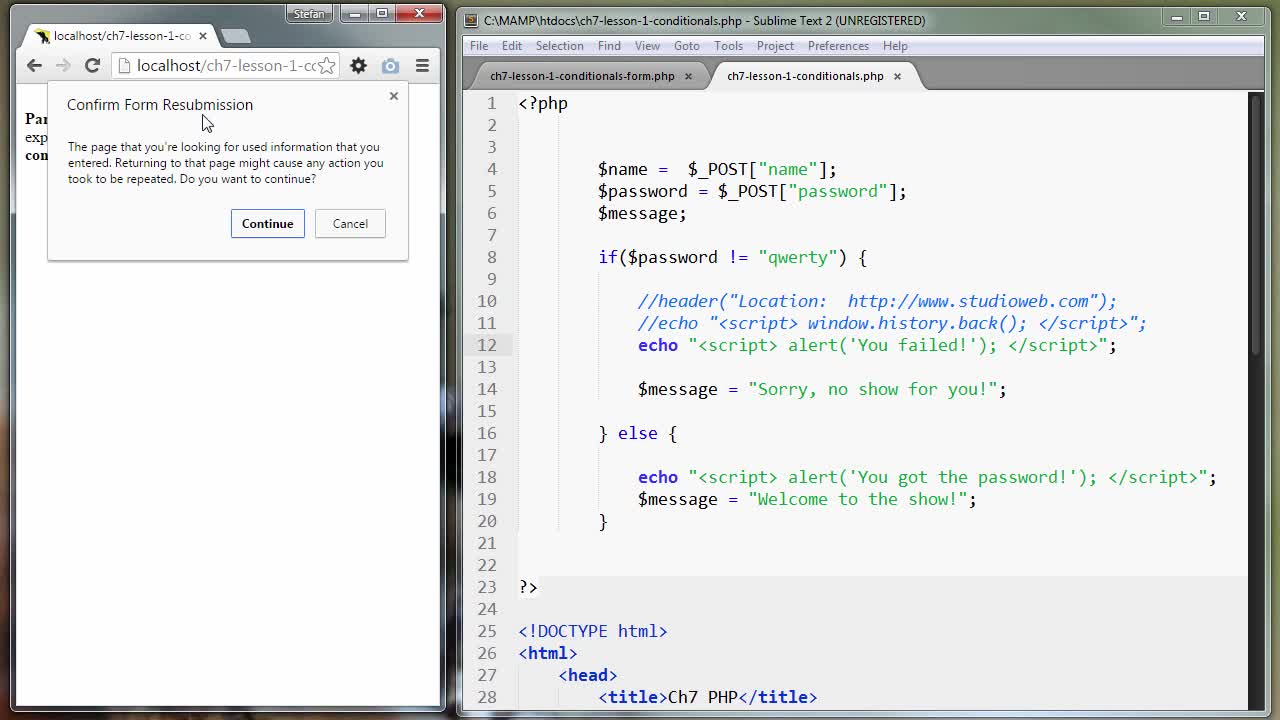
Task: Open the Edit menu in Sublime Text
Action: [x=512, y=46]
